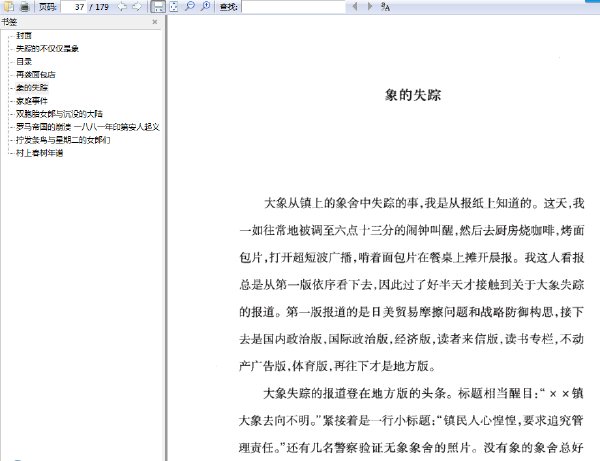Viewport: 600px width, 461px height.
Task: Open a file with the folder icon
Action: [x=8, y=6]
